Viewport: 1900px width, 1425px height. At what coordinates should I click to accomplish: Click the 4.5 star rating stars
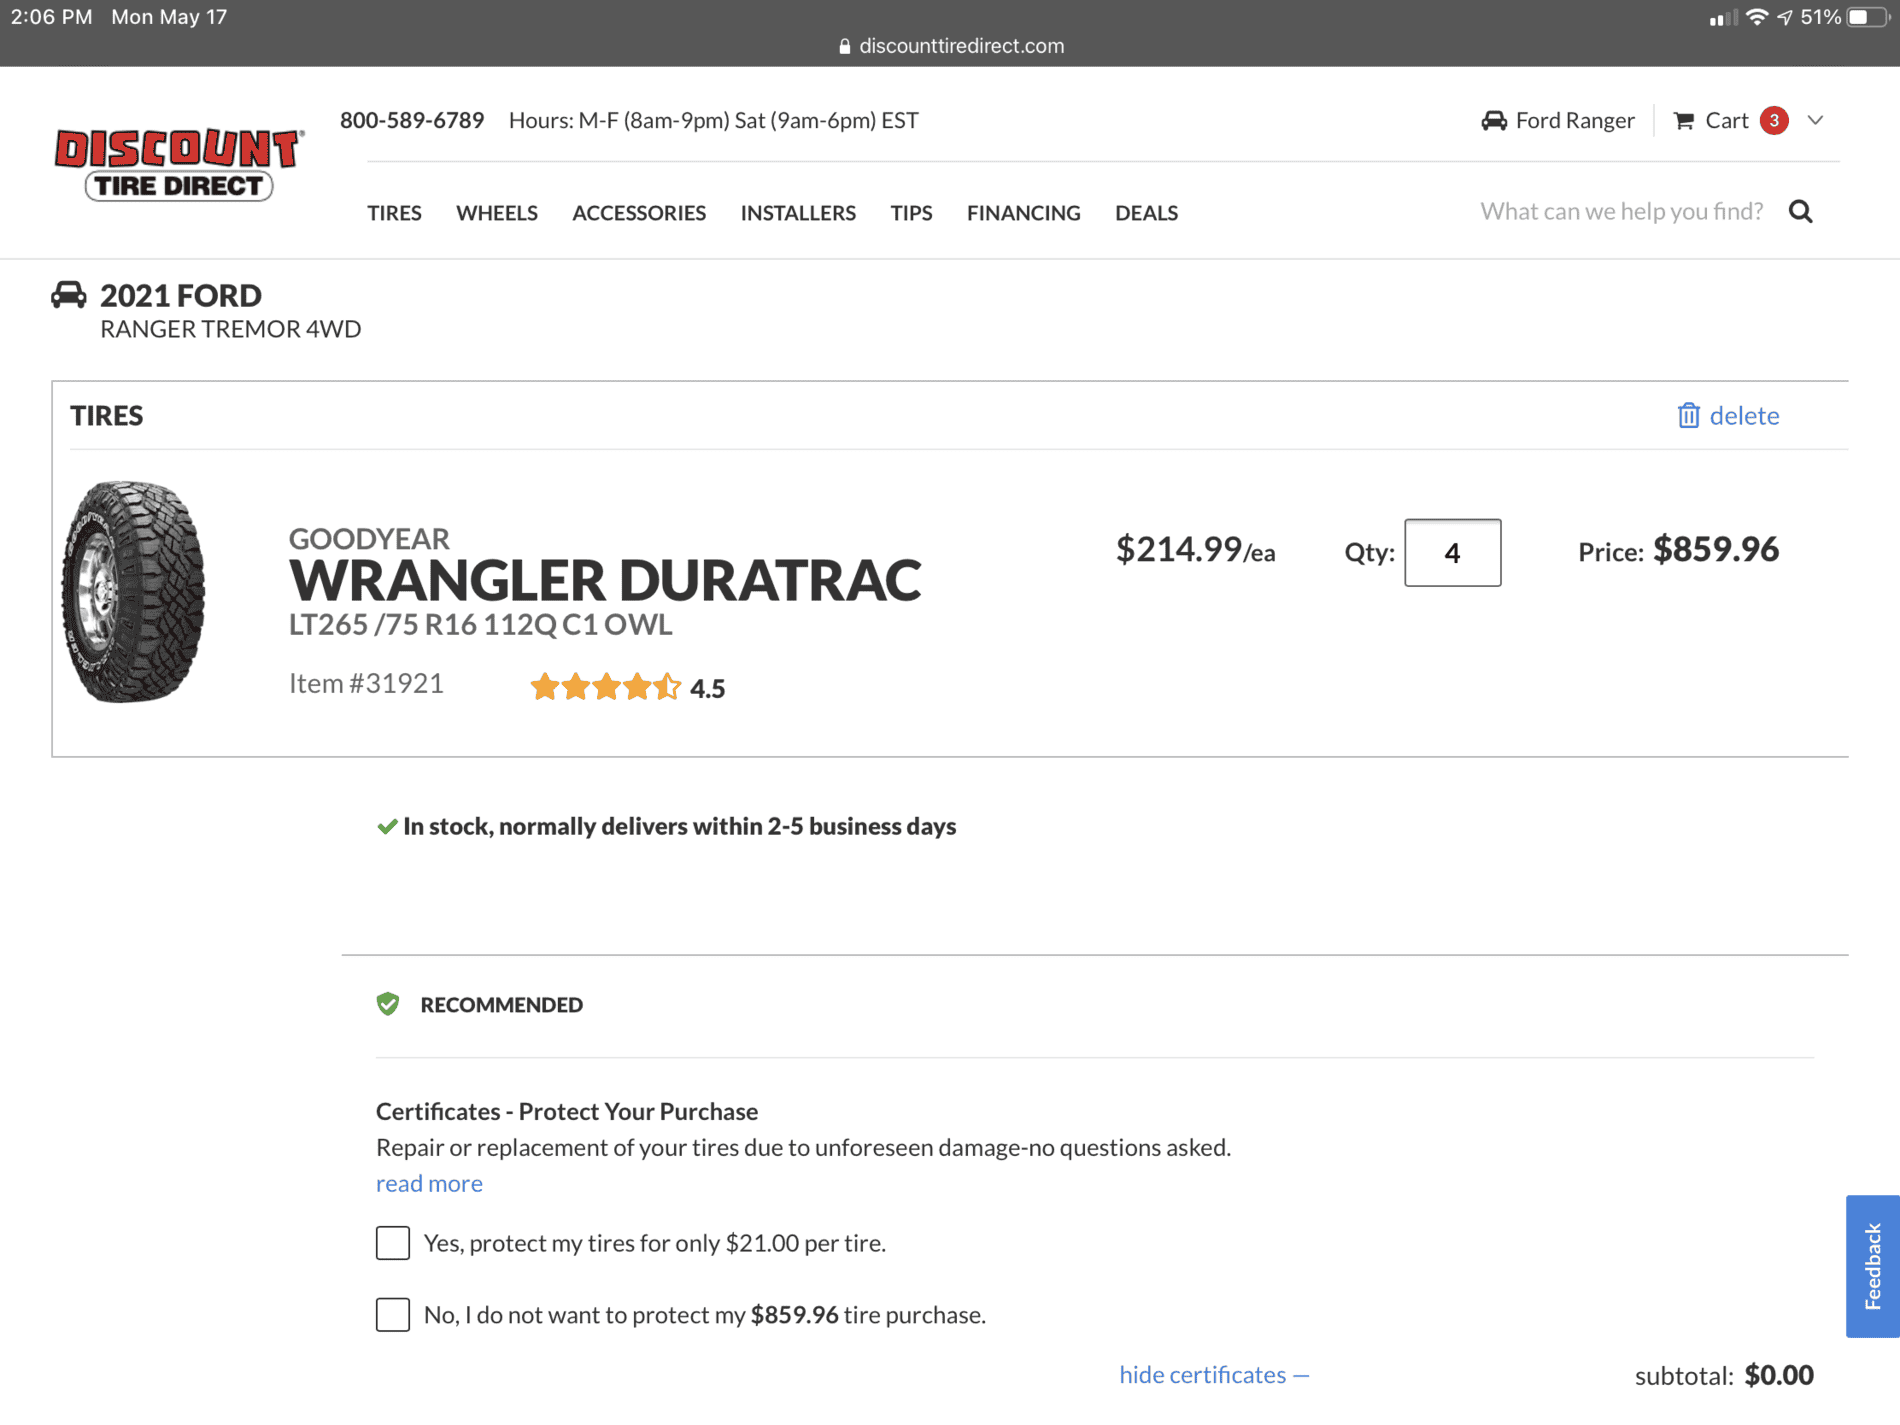point(606,687)
